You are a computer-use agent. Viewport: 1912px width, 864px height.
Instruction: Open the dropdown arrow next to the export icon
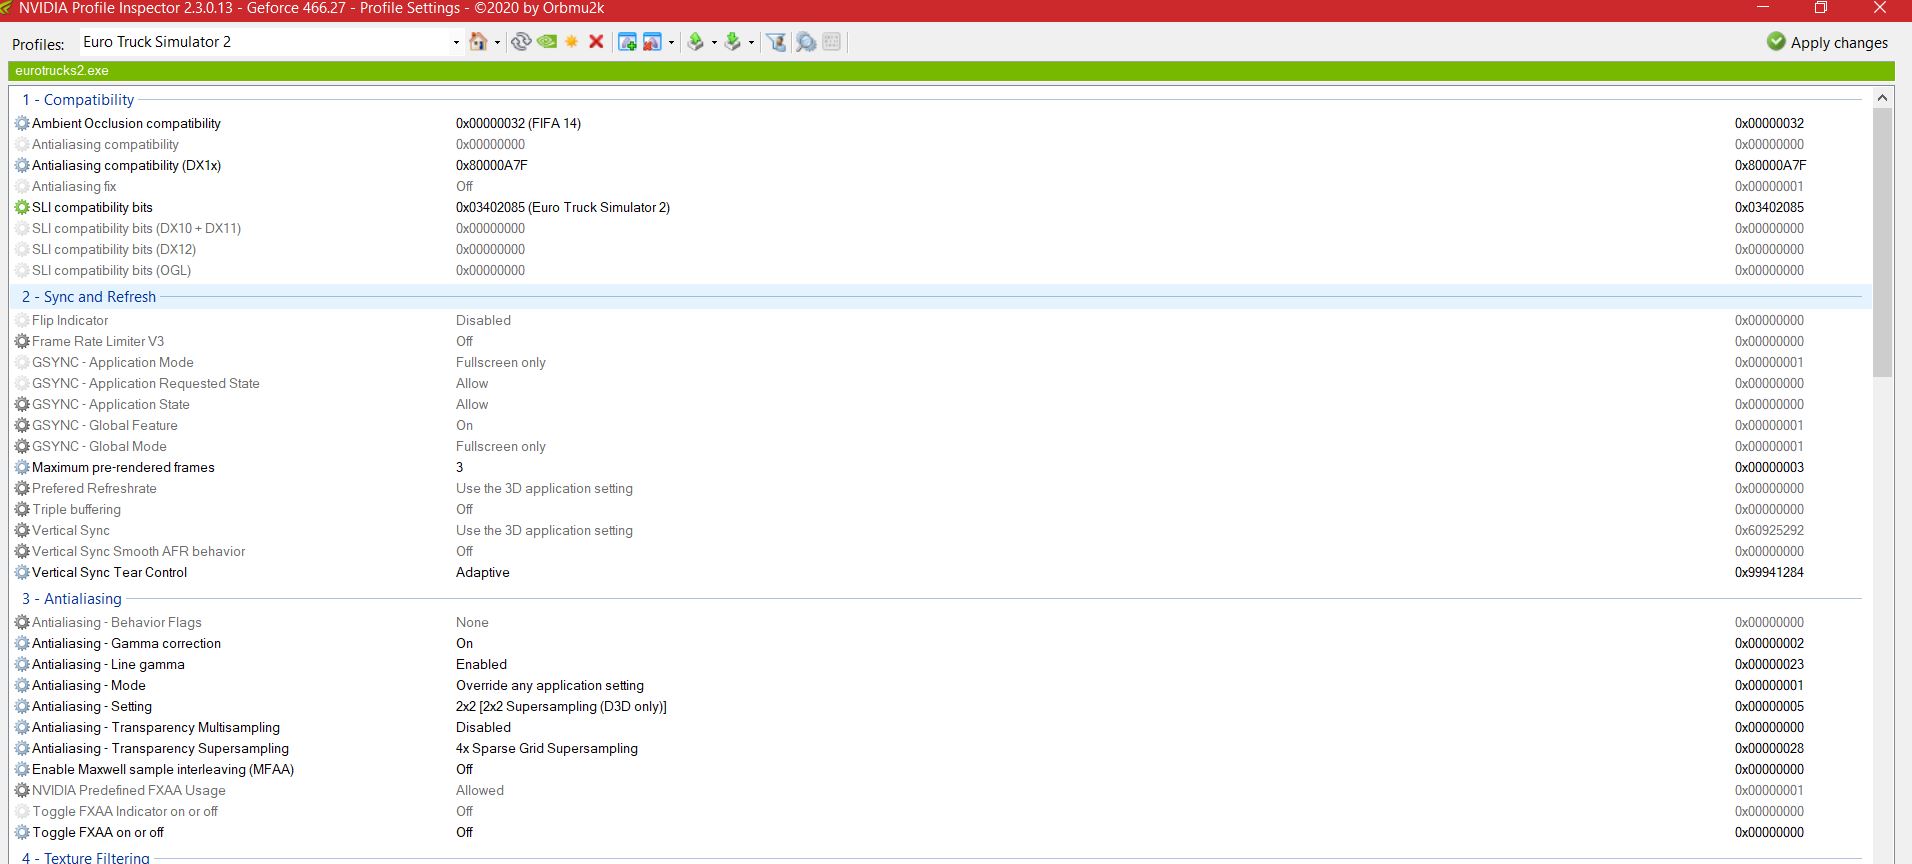714,43
